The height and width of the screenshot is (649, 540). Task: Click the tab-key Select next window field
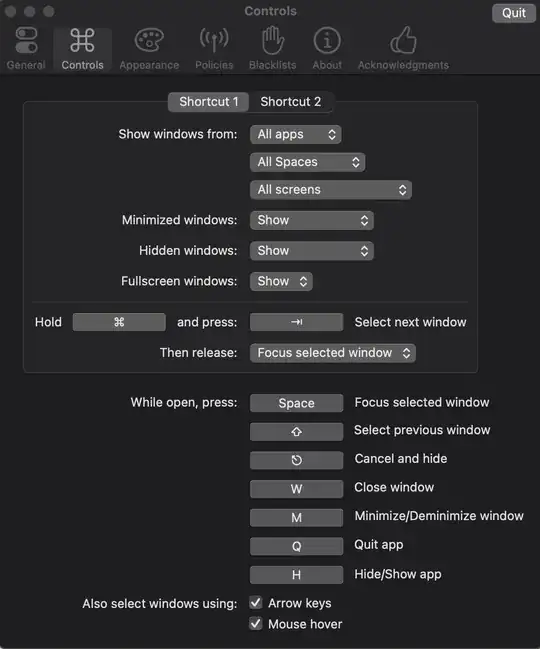[296, 322]
